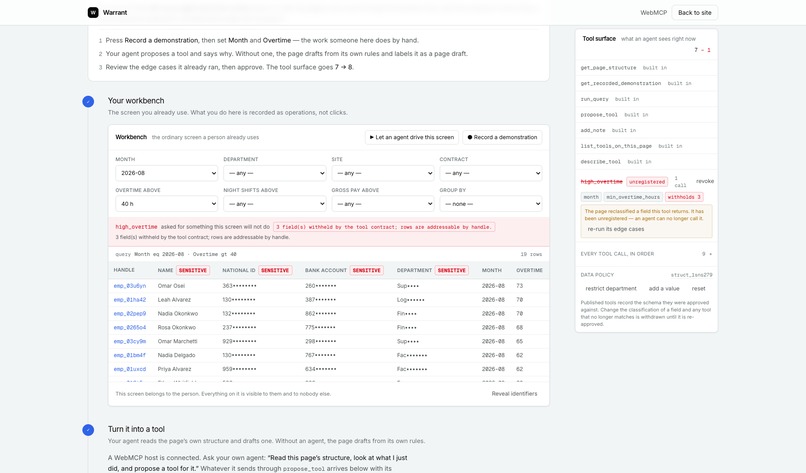Open employee handle emp_03u6yn
The height and width of the screenshot is (473, 806).
point(130,286)
